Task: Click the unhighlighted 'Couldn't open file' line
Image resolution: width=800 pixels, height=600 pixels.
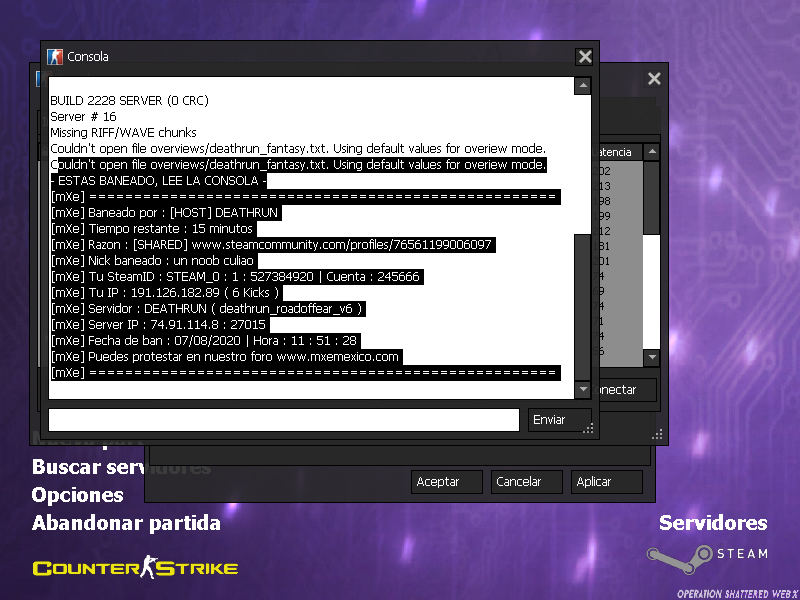Action: pos(298,148)
